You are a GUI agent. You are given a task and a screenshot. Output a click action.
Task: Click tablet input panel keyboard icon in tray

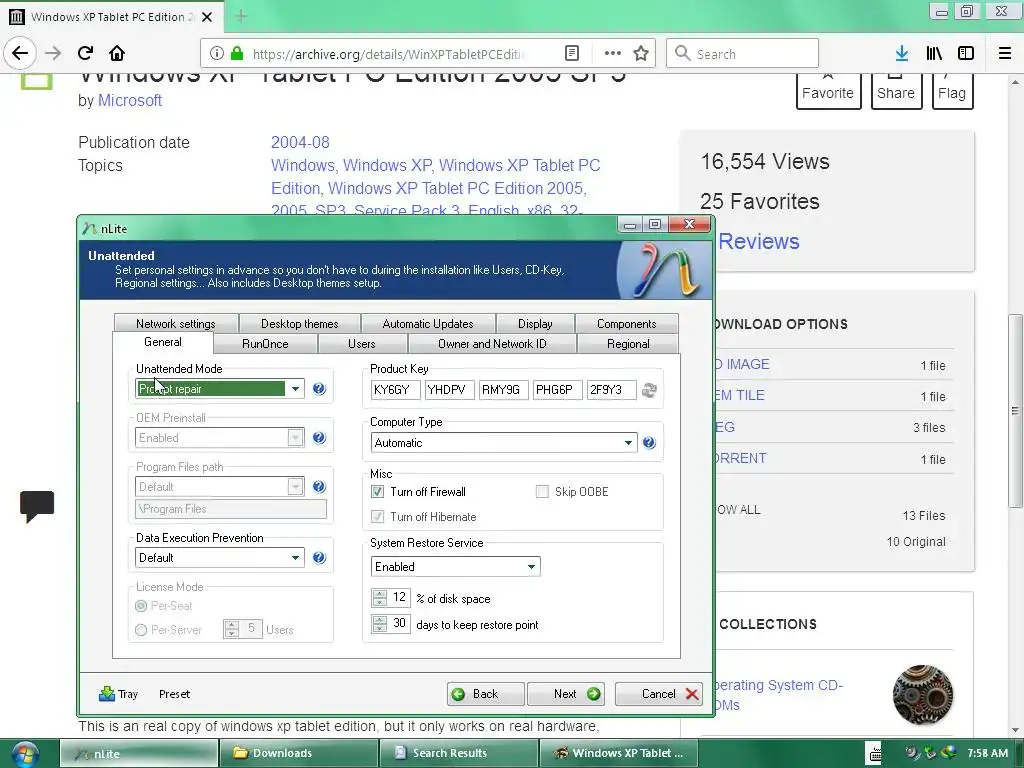coord(874,753)
